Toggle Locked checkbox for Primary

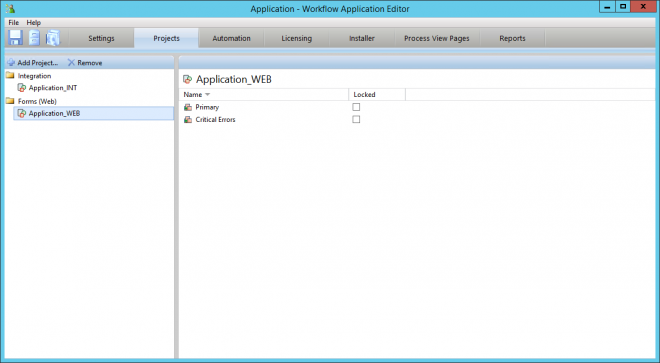(x=356, y=107)
